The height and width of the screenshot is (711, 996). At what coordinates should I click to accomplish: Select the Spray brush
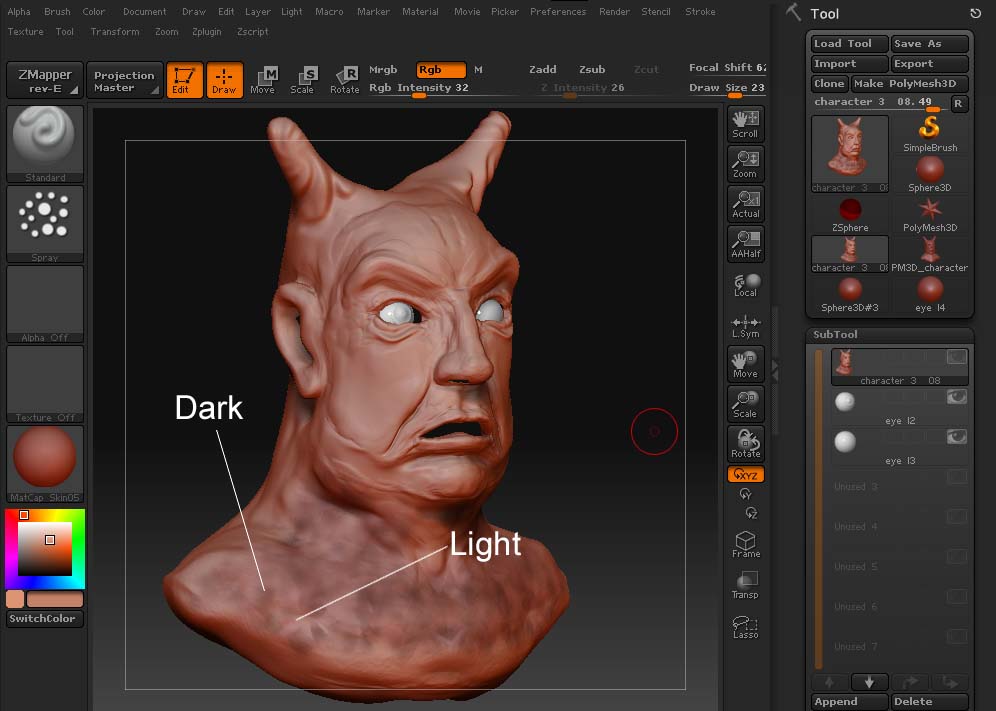44,222
